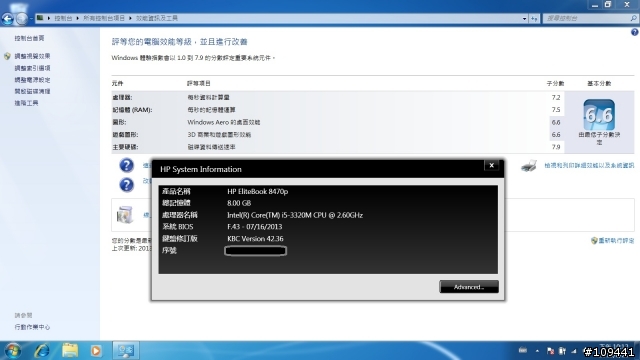Open the Windows Start button
The height and width of the screenshot is (360, 640).
(13, 351)
